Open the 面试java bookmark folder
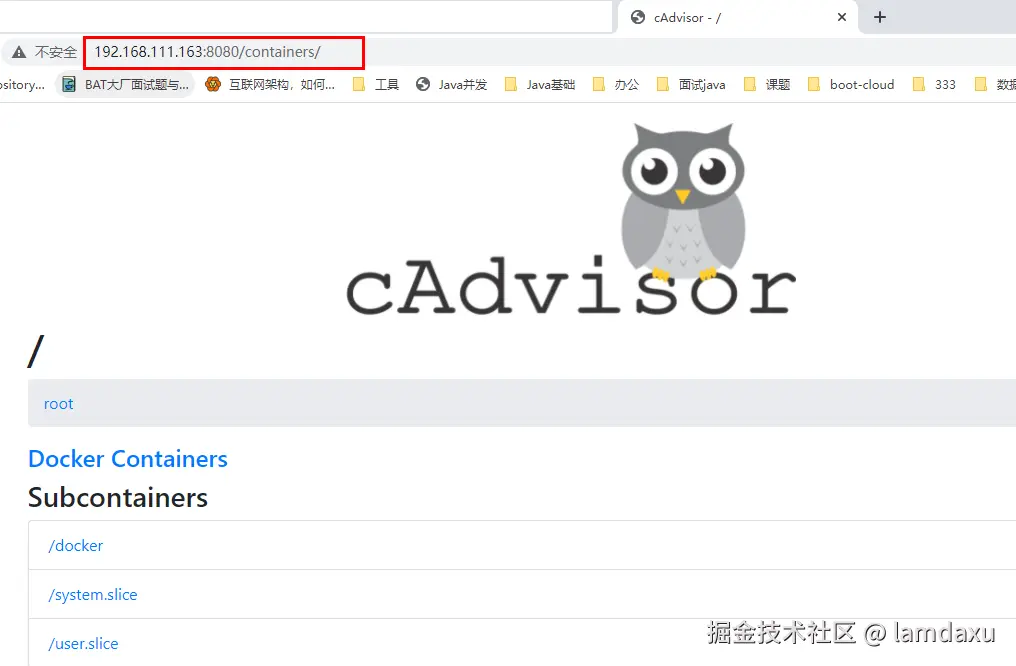 point(691,85)
